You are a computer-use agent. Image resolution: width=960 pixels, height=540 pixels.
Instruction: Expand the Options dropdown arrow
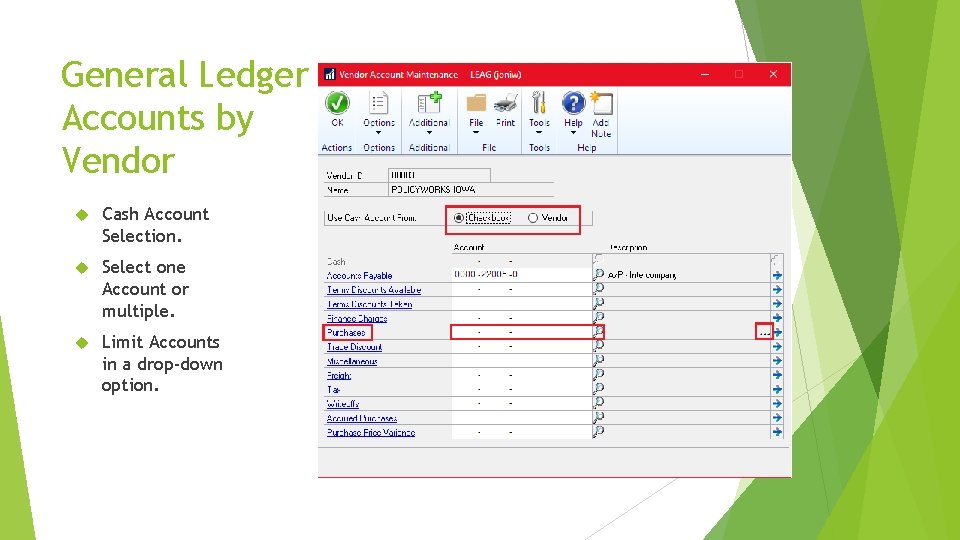click(x=378, y=132)
